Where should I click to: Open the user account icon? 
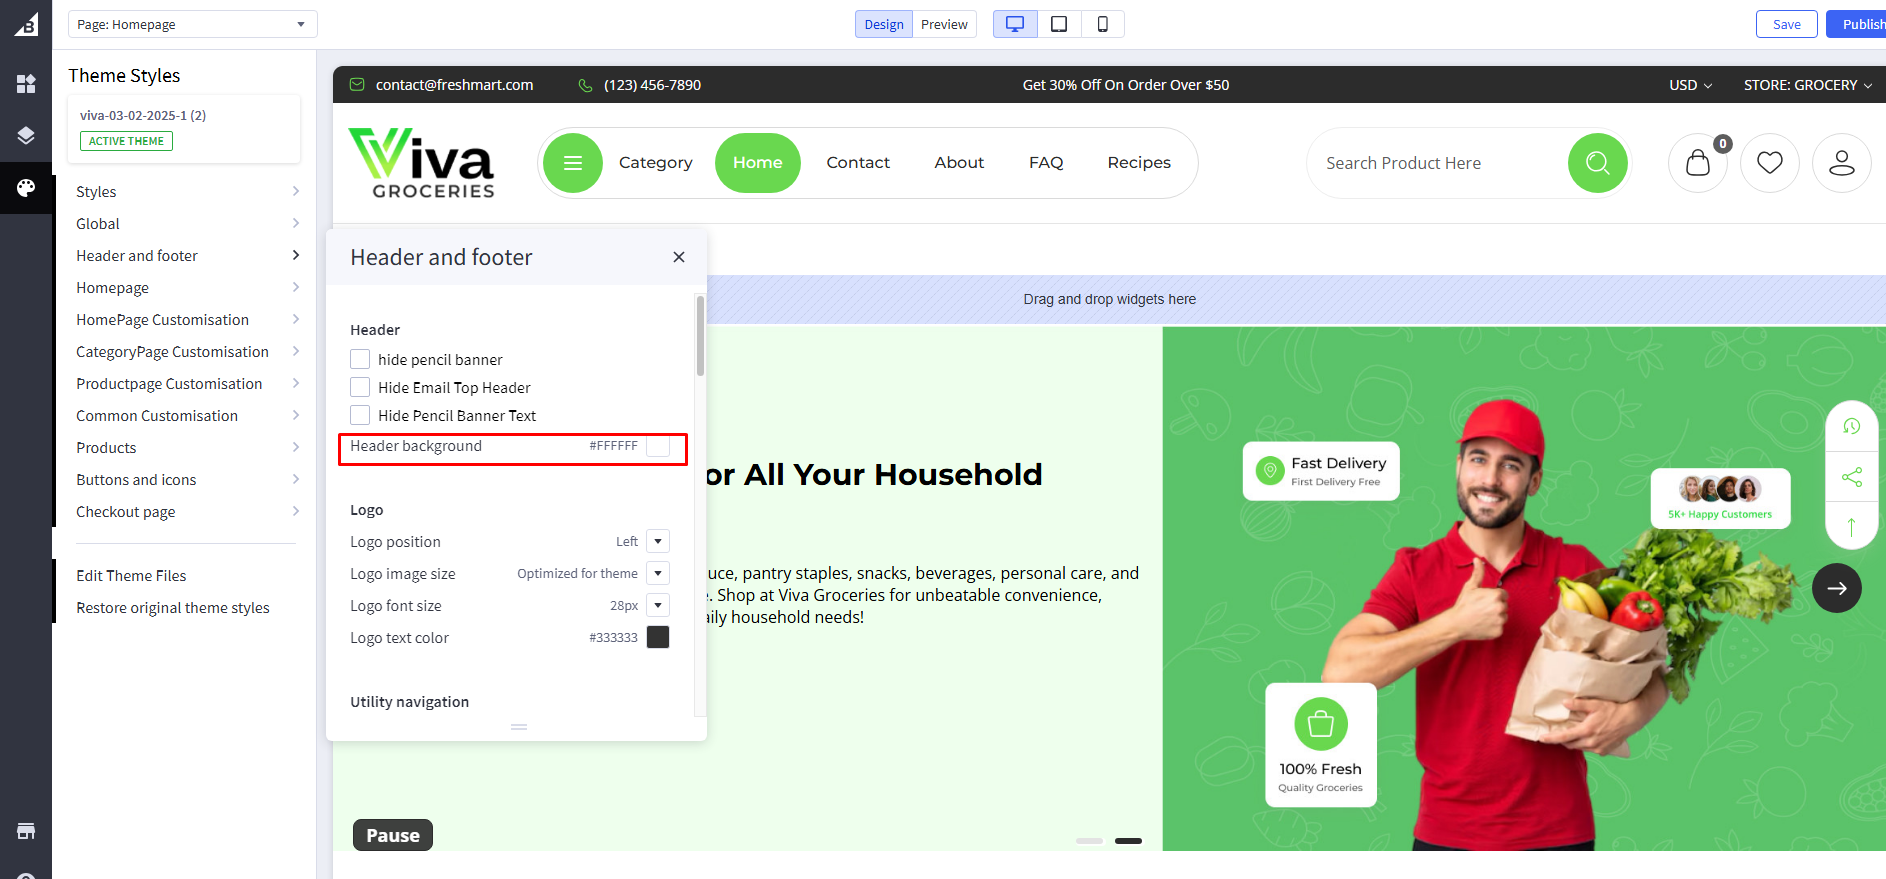[1842, 163]
